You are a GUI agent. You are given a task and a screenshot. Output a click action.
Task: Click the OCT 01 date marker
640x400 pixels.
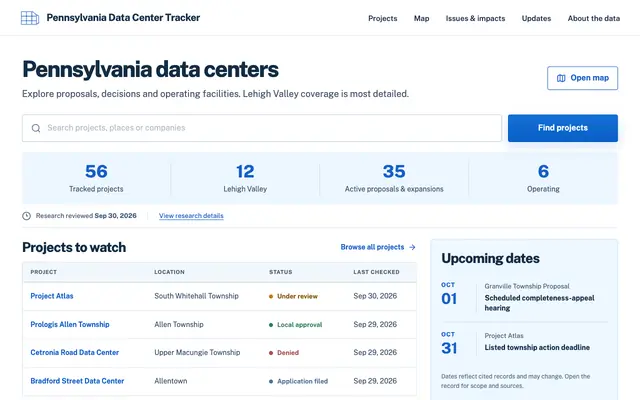pyautogui.click(x=449, y=294)
